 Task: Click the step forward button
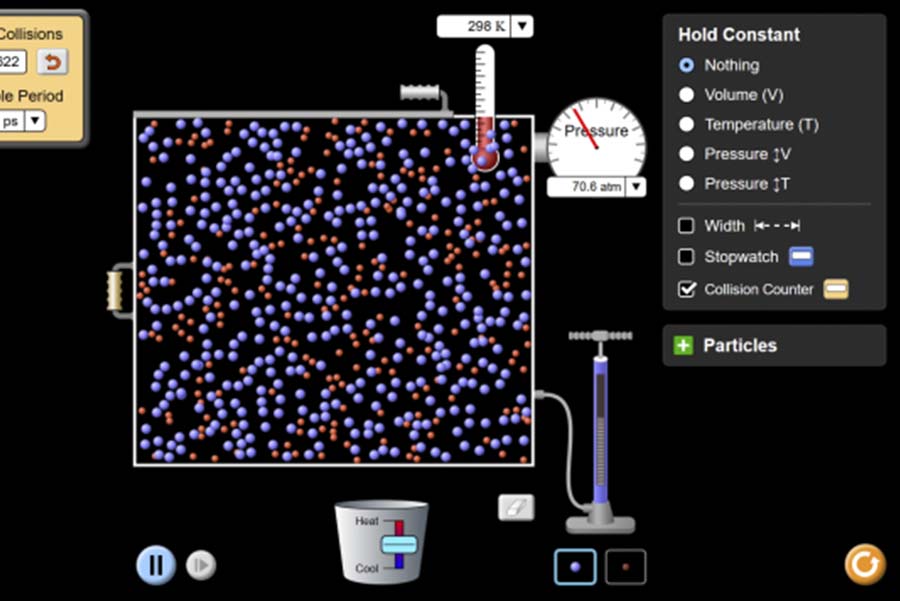point(200,566)
